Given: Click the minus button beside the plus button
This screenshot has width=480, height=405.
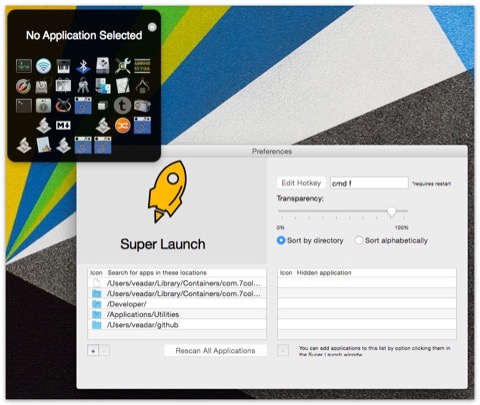Looking at the screenshot, I should pos(104,351).
